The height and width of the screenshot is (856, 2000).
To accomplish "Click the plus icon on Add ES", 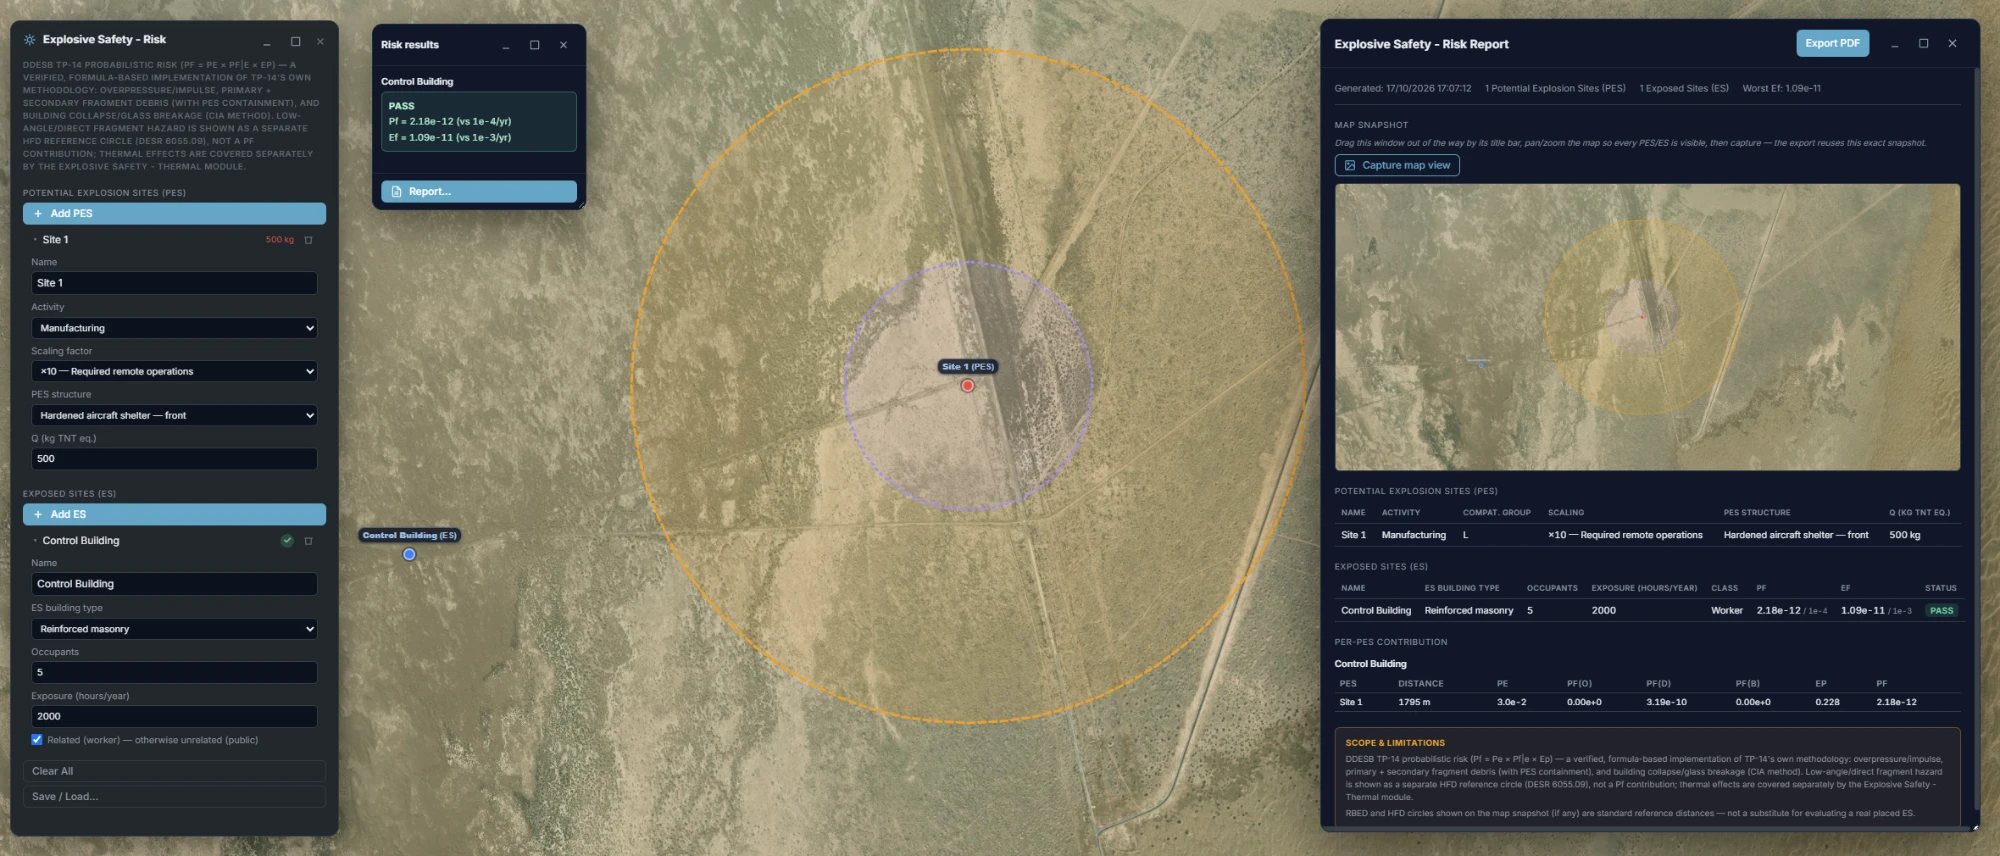I will click(x=38, y=515).
